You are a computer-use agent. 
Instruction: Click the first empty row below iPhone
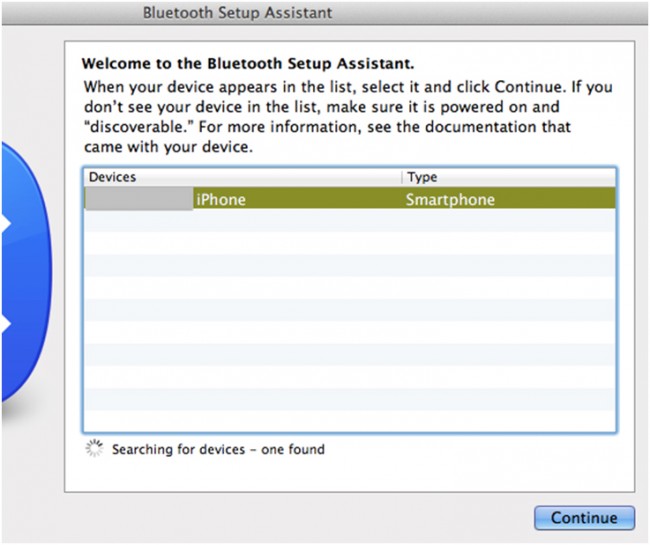[x=349, y=222]
